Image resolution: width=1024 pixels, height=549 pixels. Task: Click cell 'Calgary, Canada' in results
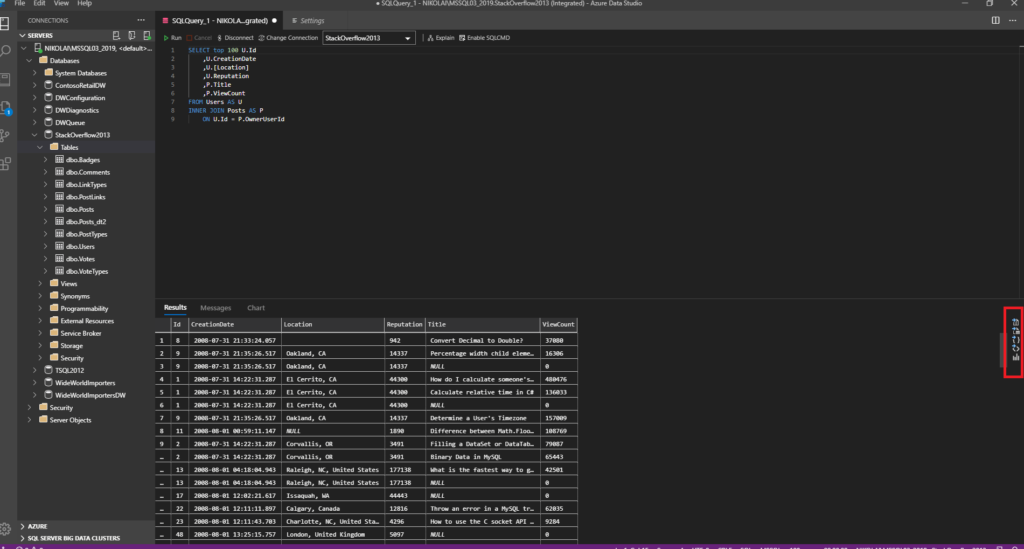(x=332, y=509)
